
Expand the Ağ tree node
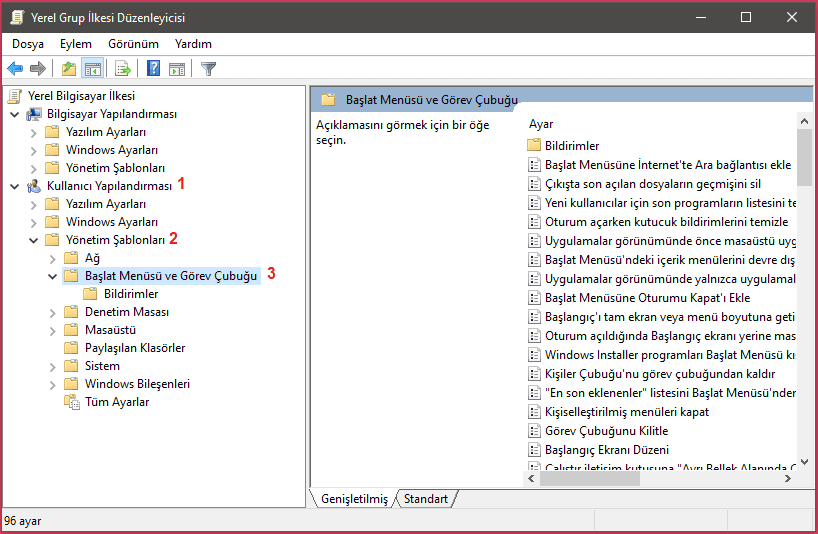(x=52, y=259)
